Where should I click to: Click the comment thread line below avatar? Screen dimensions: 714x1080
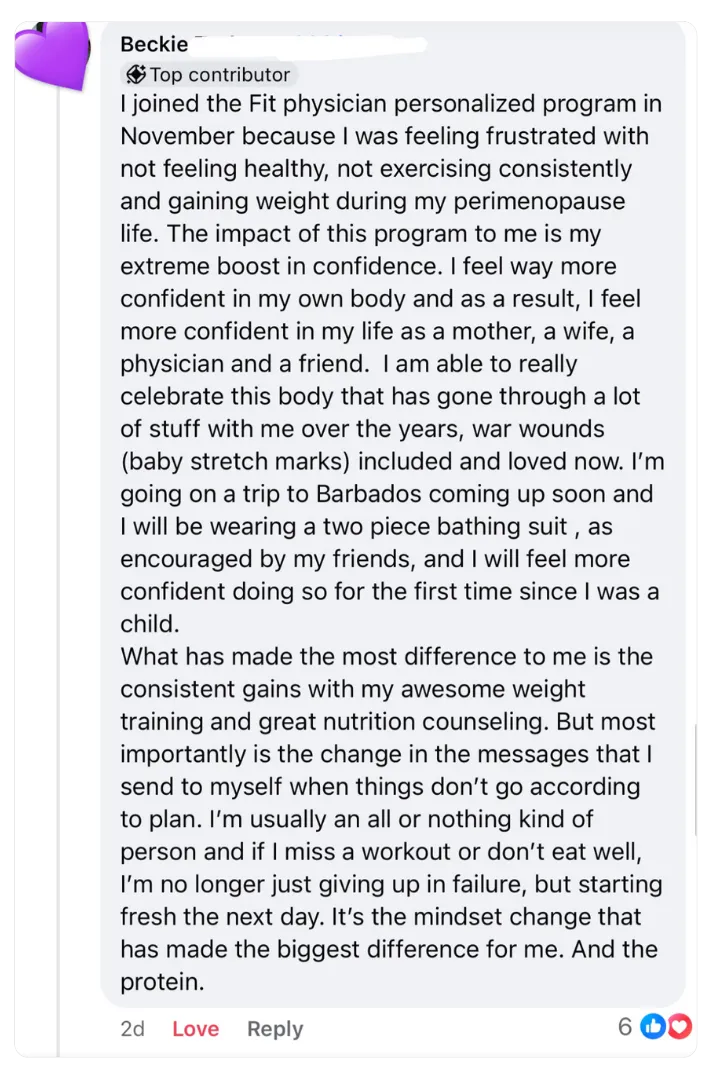click(x=59, y=572)
